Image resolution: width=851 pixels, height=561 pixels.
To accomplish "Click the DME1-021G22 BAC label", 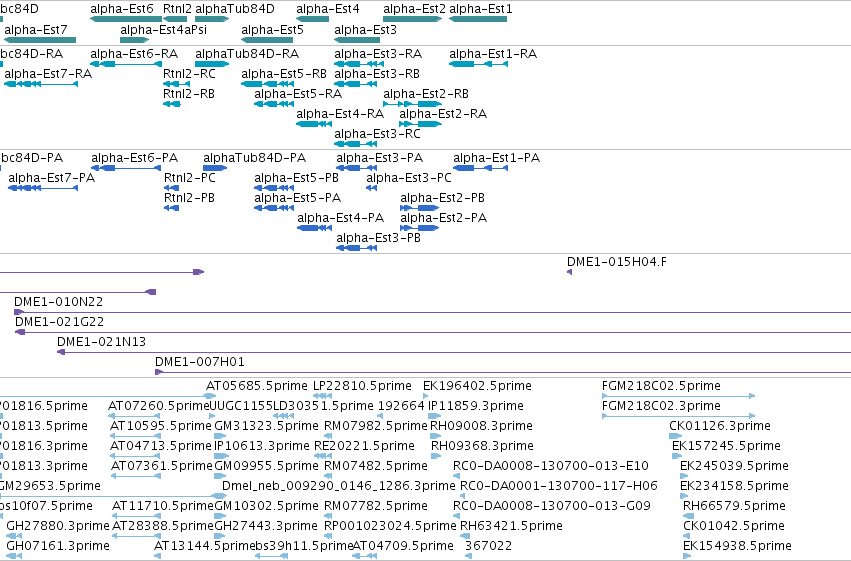I will click(59, 322).
